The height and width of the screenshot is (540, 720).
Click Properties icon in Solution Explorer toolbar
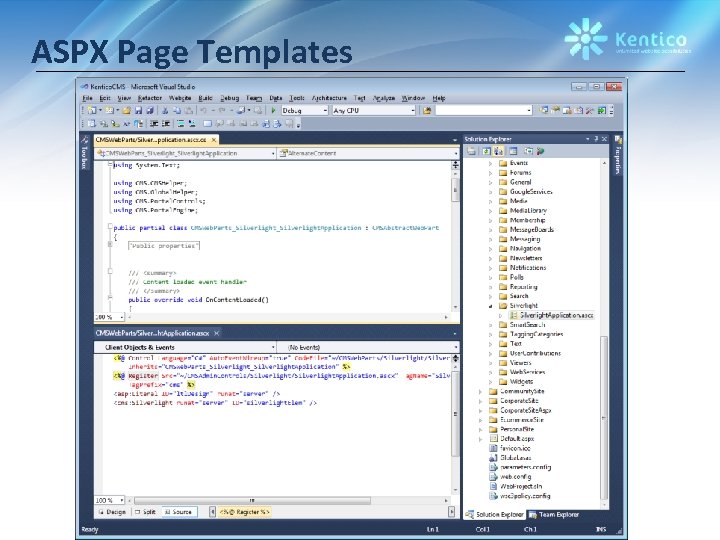[x=472, y=151]
